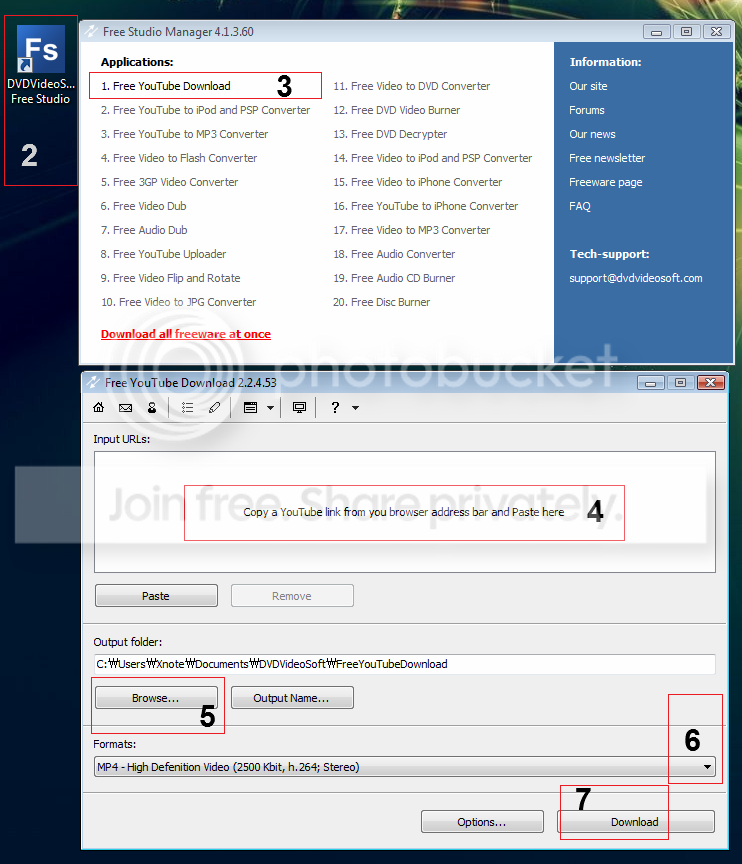Open the DVDVideoSoft Free Studio desktop shortcut

click(41, 65)
